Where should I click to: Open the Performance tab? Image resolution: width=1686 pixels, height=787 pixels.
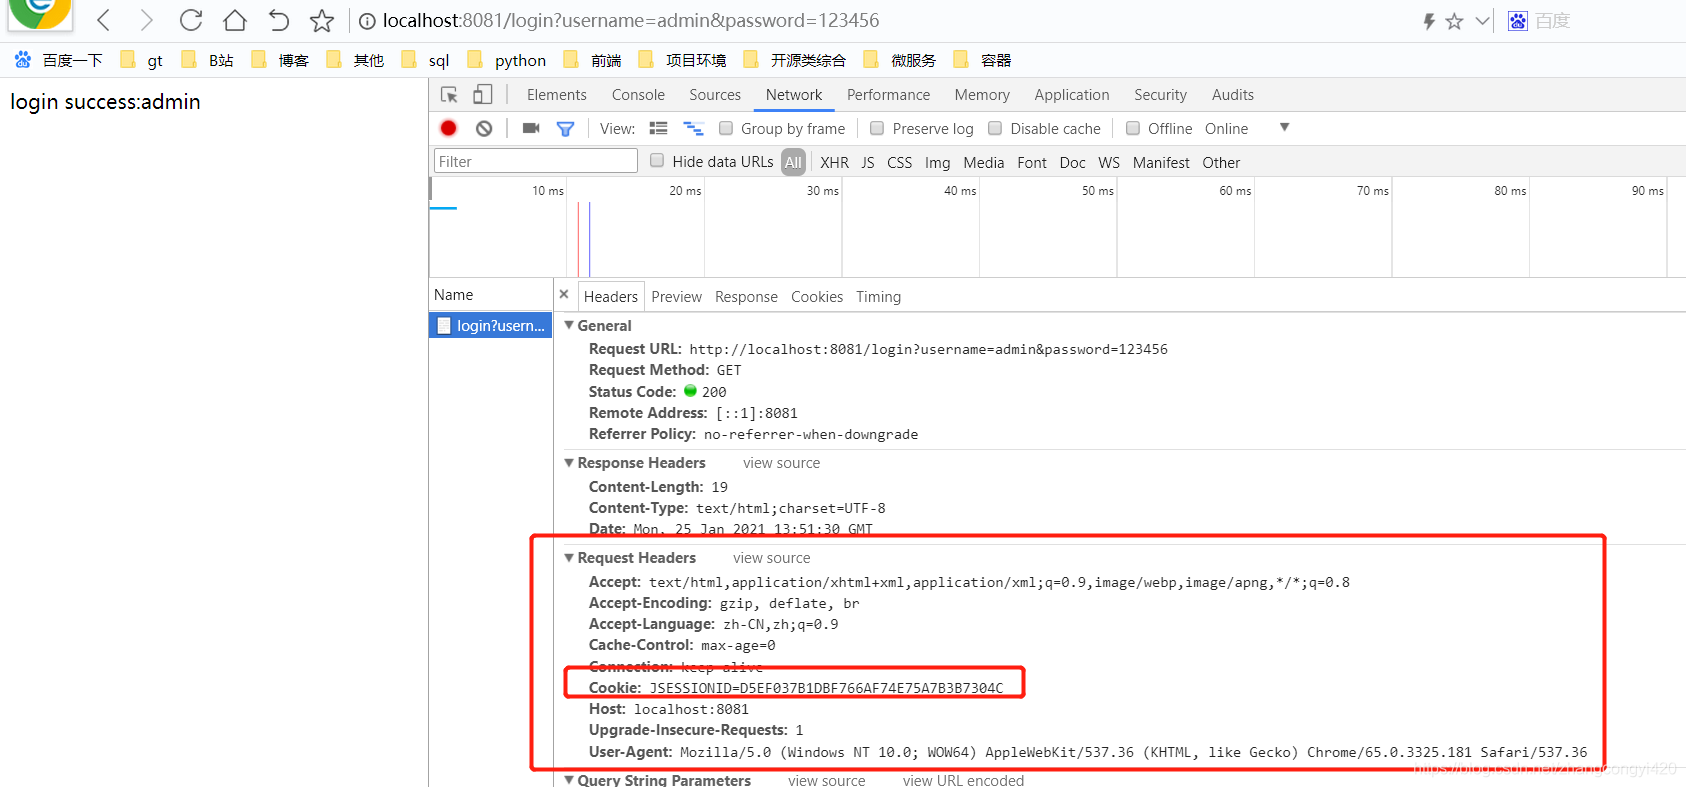888,95
